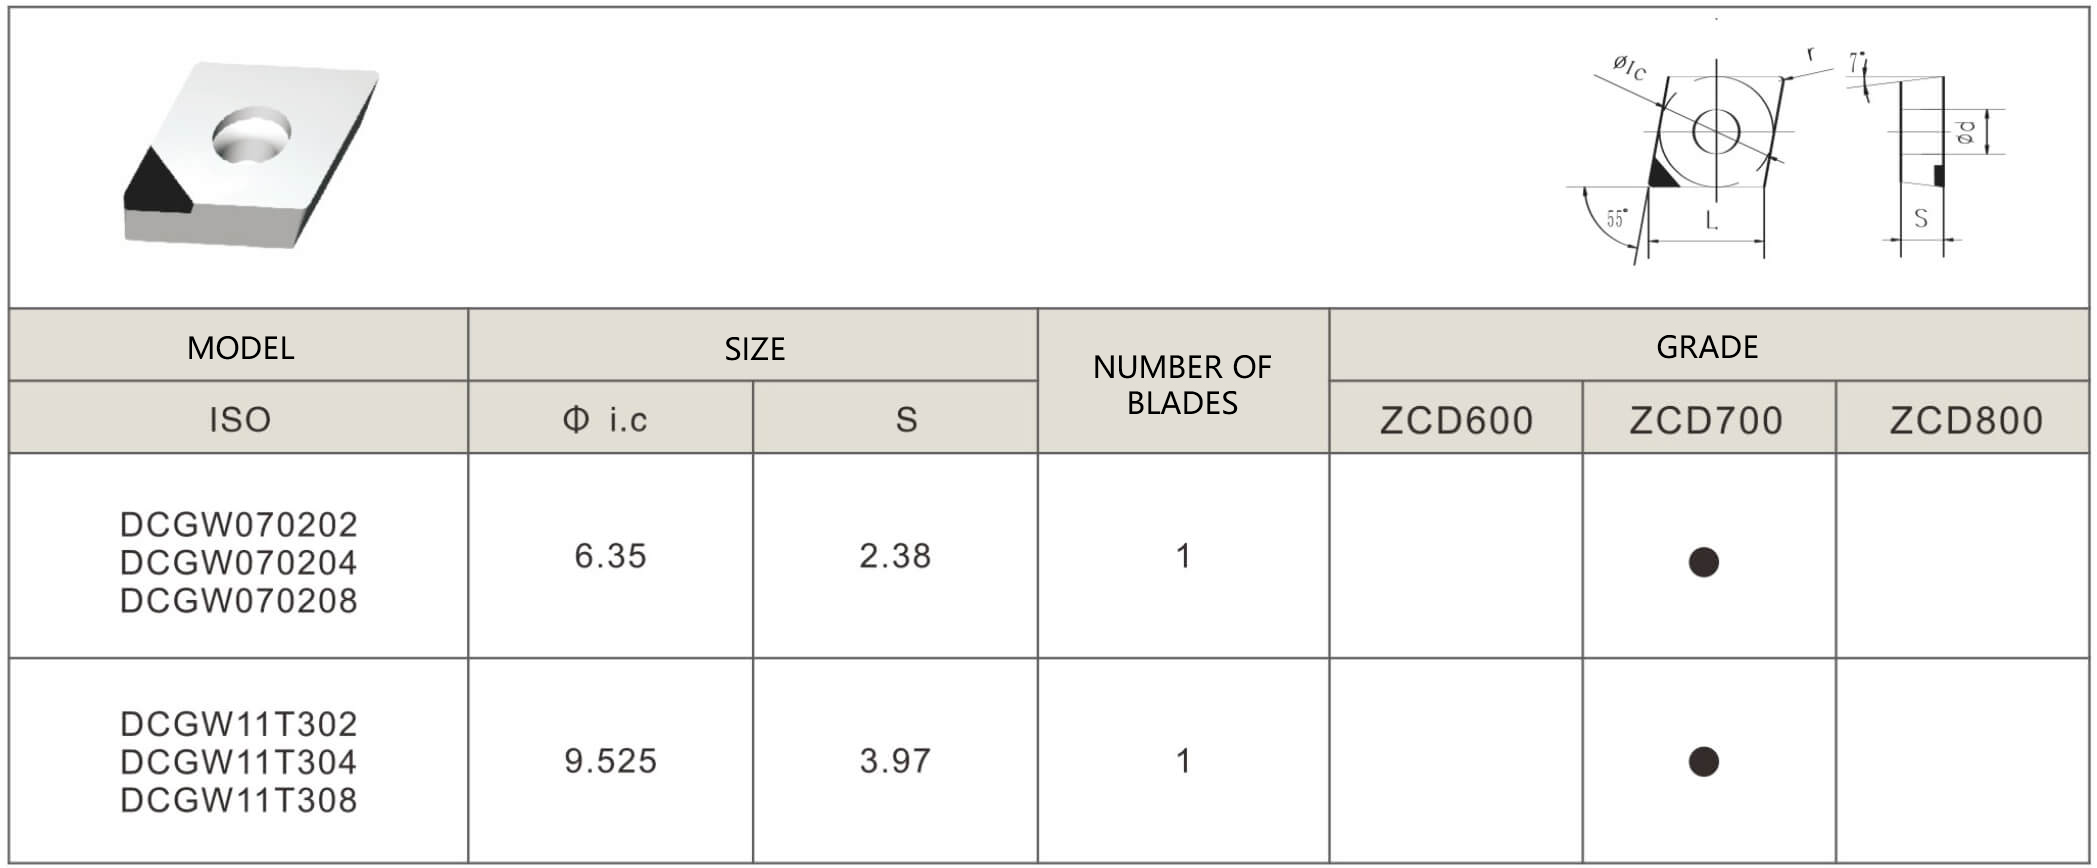Click the S thickness column header
The height and width of the screenshot is (868, 2097).
(906, 419)
